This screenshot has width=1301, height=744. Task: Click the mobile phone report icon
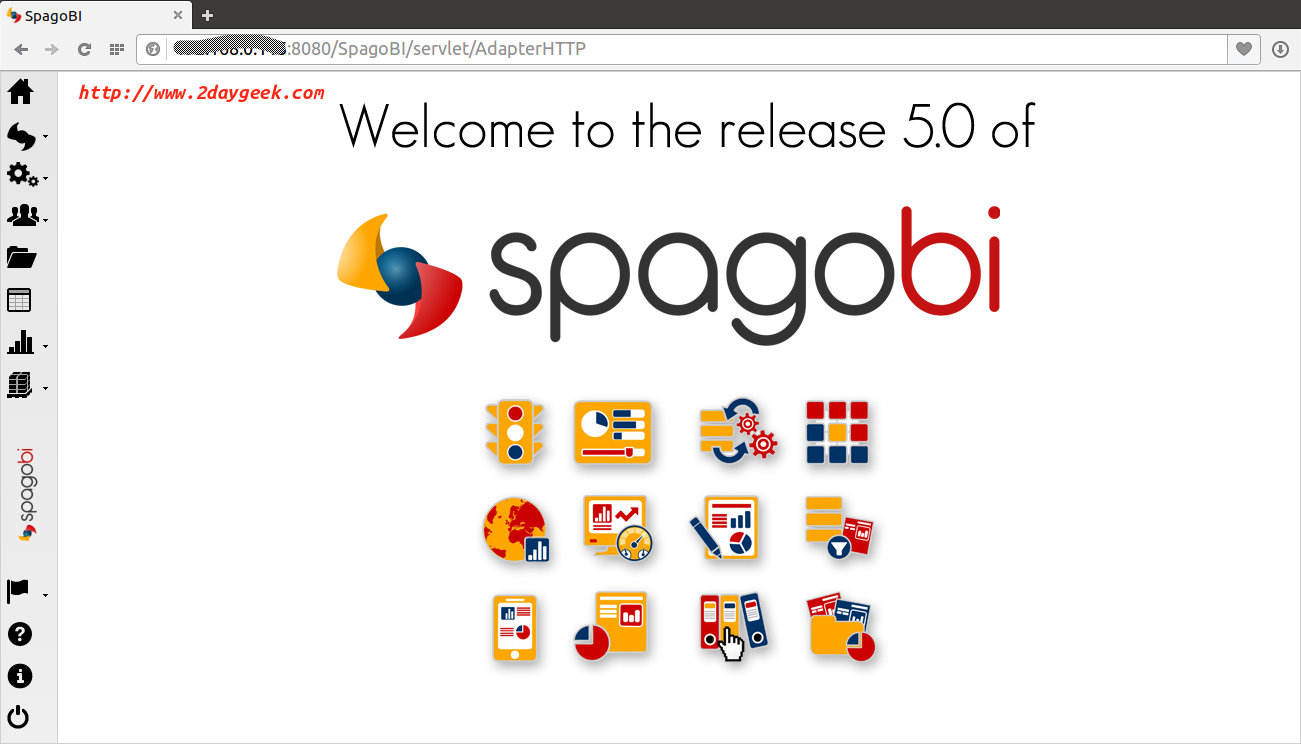515,628
